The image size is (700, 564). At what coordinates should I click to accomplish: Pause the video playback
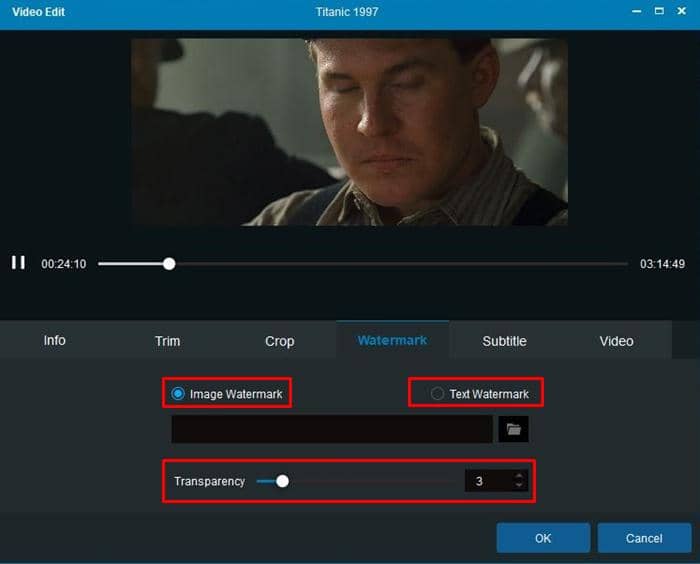click(18, 263)
